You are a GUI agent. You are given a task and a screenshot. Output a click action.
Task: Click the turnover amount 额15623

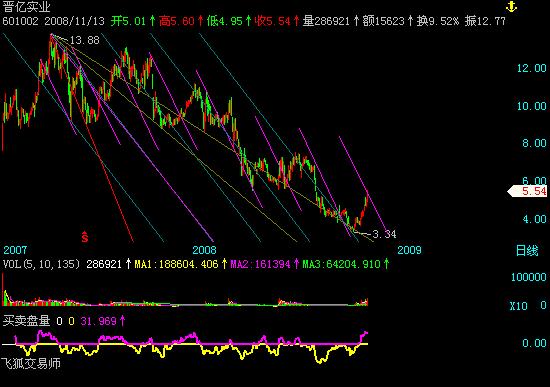pos(383,21)
